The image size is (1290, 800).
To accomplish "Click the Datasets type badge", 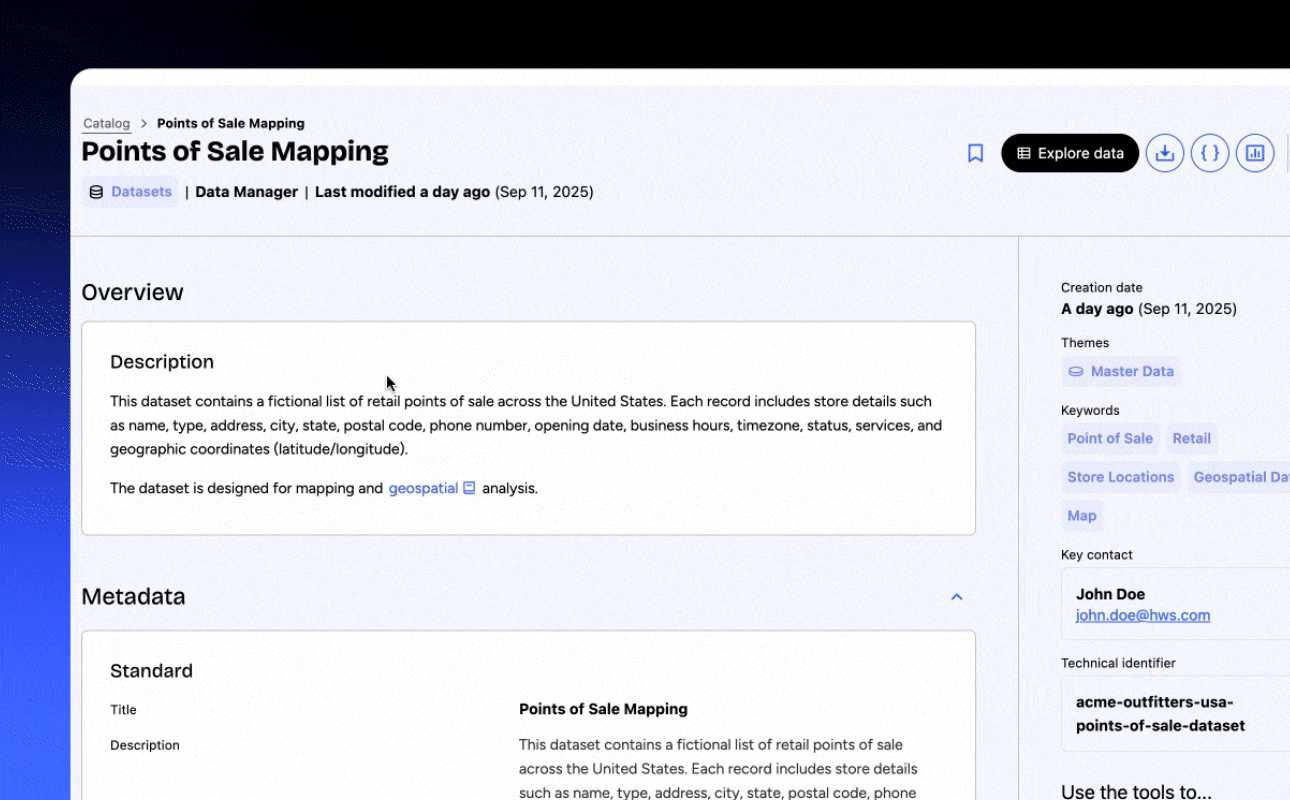I will (x=141, y=192).
